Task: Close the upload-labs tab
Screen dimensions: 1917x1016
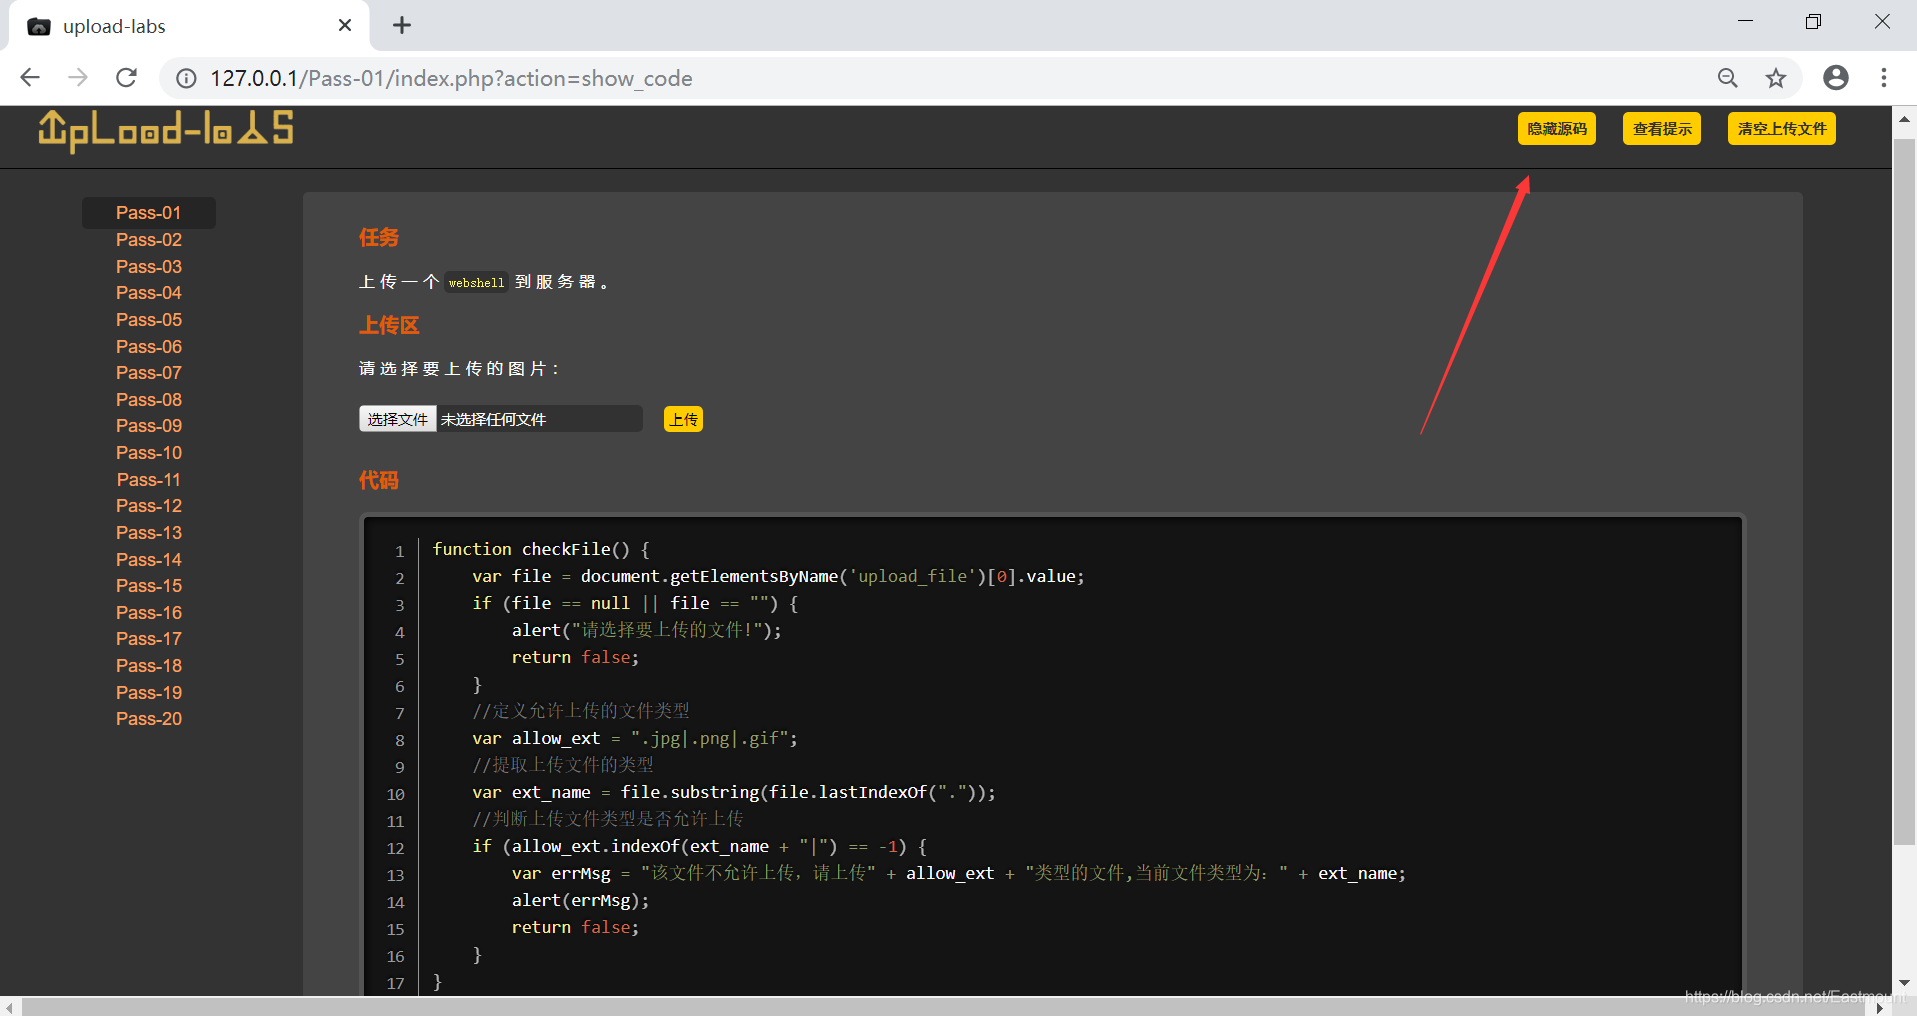Action: (x=345, y=25)
